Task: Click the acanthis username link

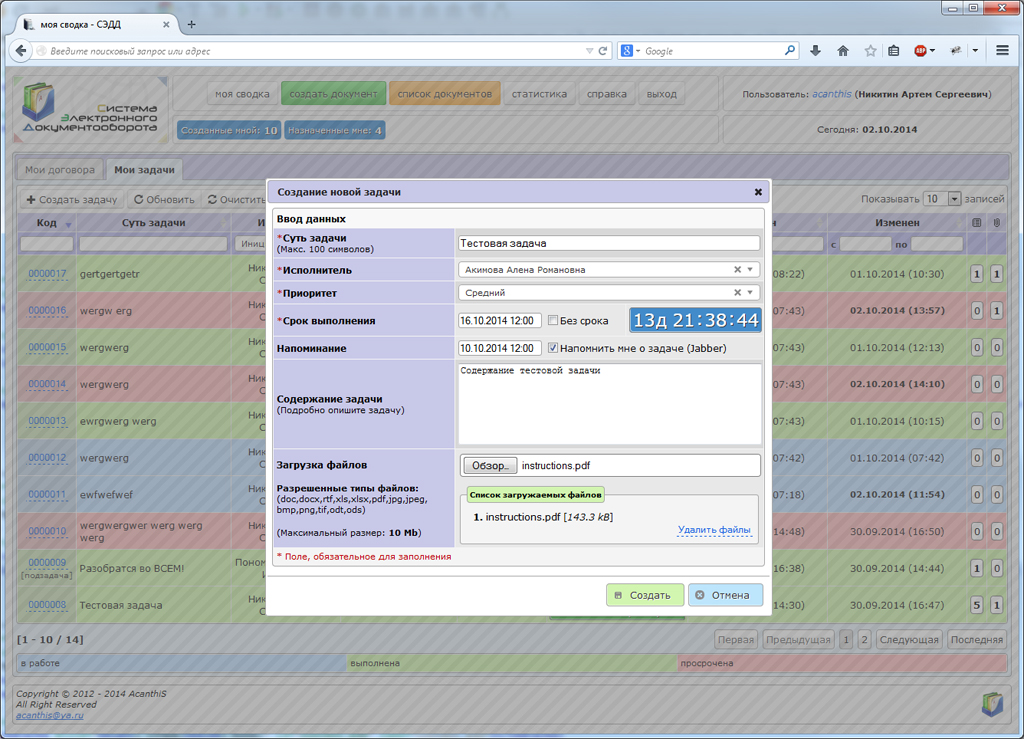Action: pos(831,94)
